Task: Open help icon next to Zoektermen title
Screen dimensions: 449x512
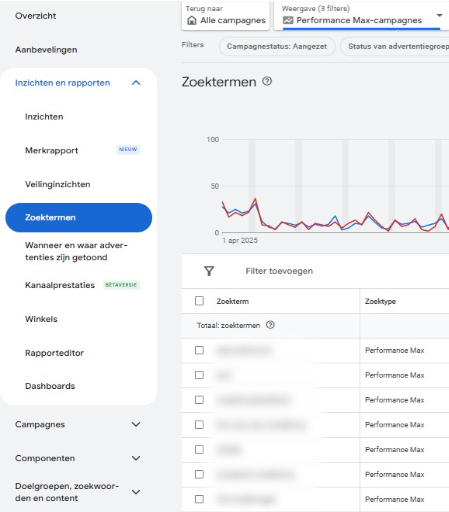Action: point(267,81)
